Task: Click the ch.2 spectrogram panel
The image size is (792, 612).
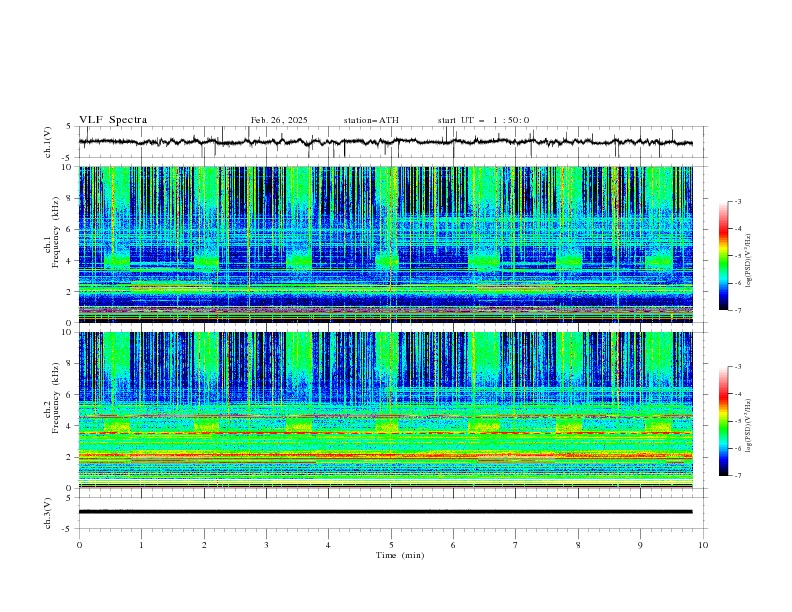Action: pyautogui.click(x=385, y=410)
